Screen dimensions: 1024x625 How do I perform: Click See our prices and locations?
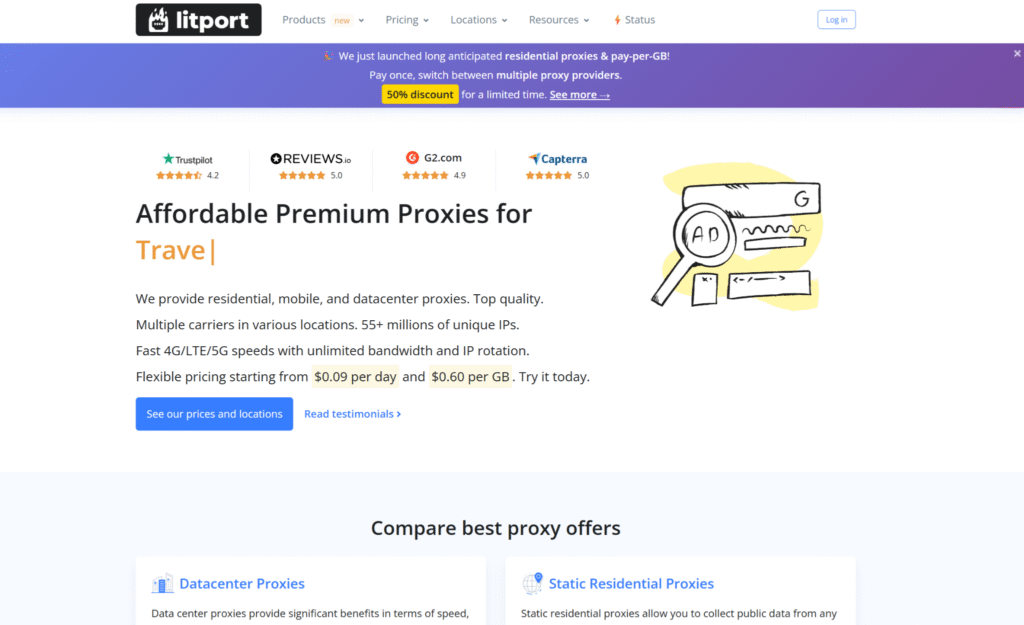[x=214, y=414]
